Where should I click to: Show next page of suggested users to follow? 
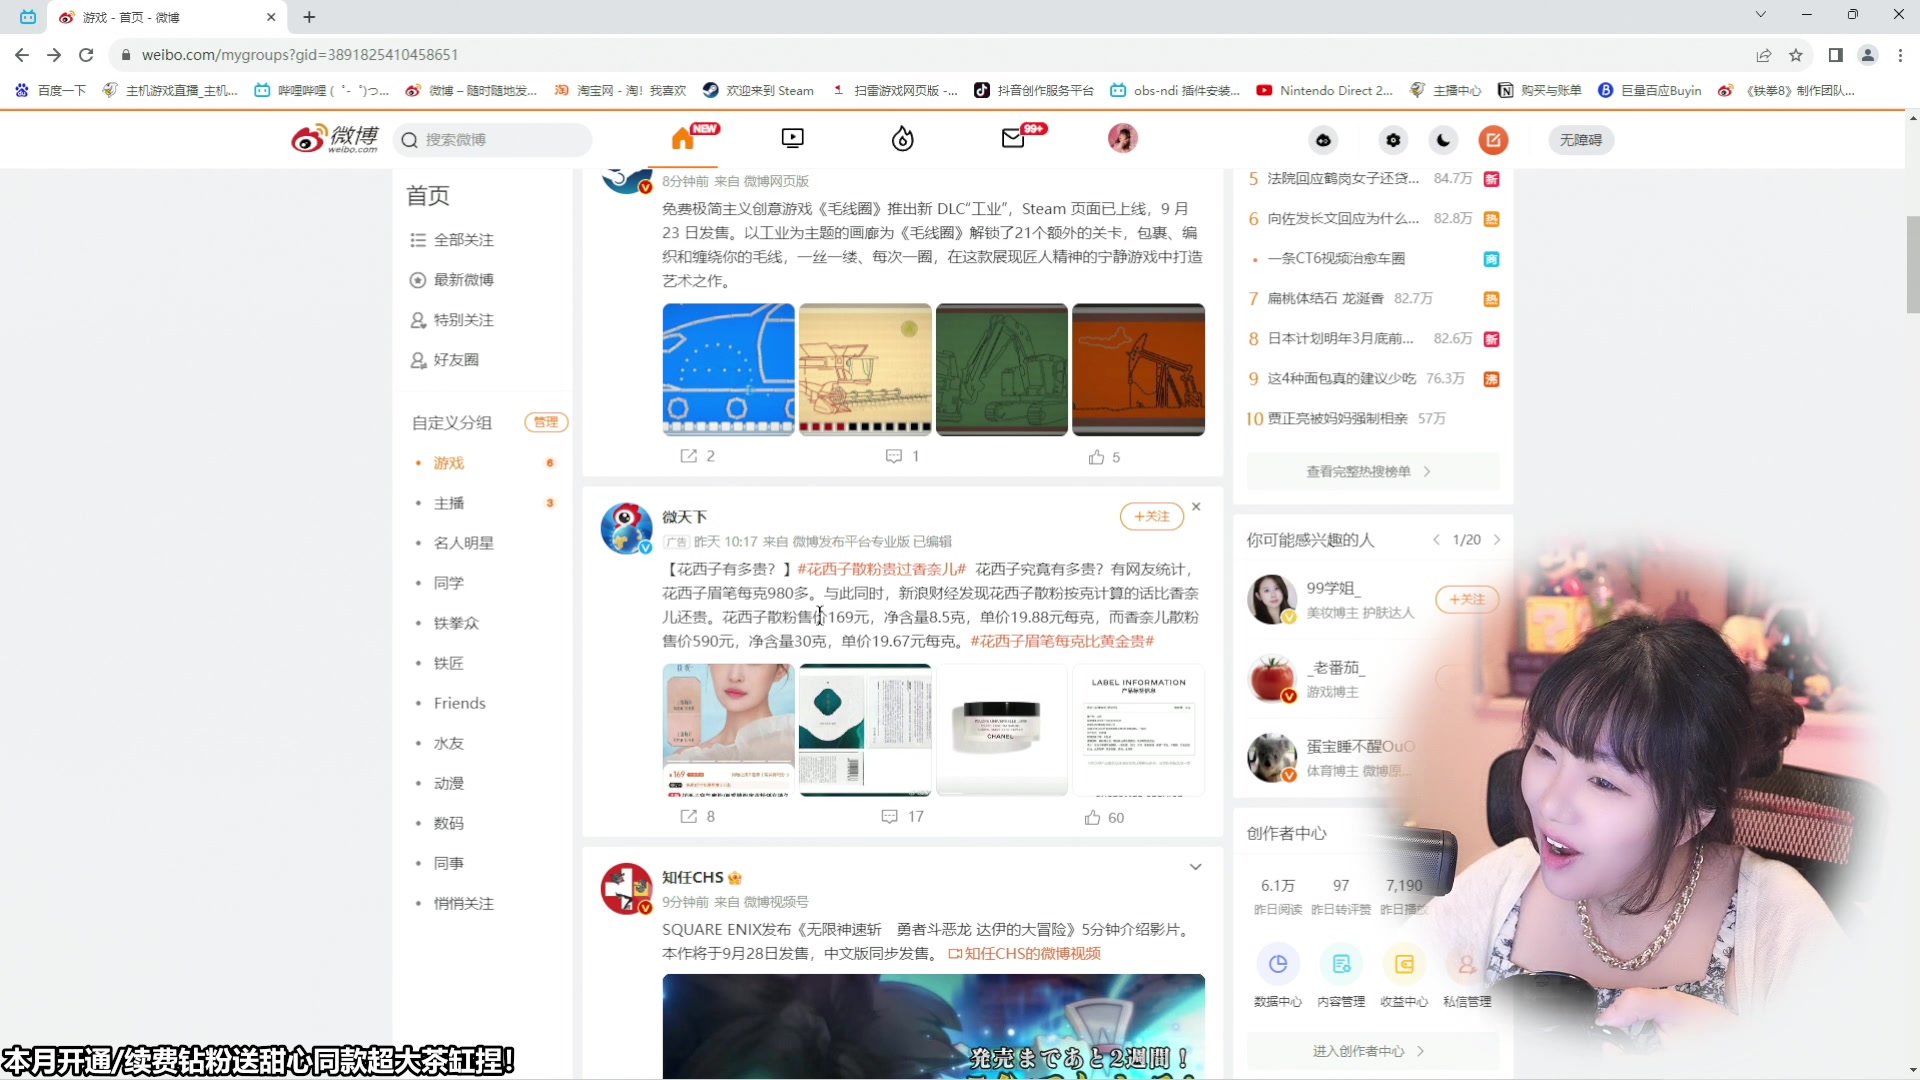(1497, 539)
